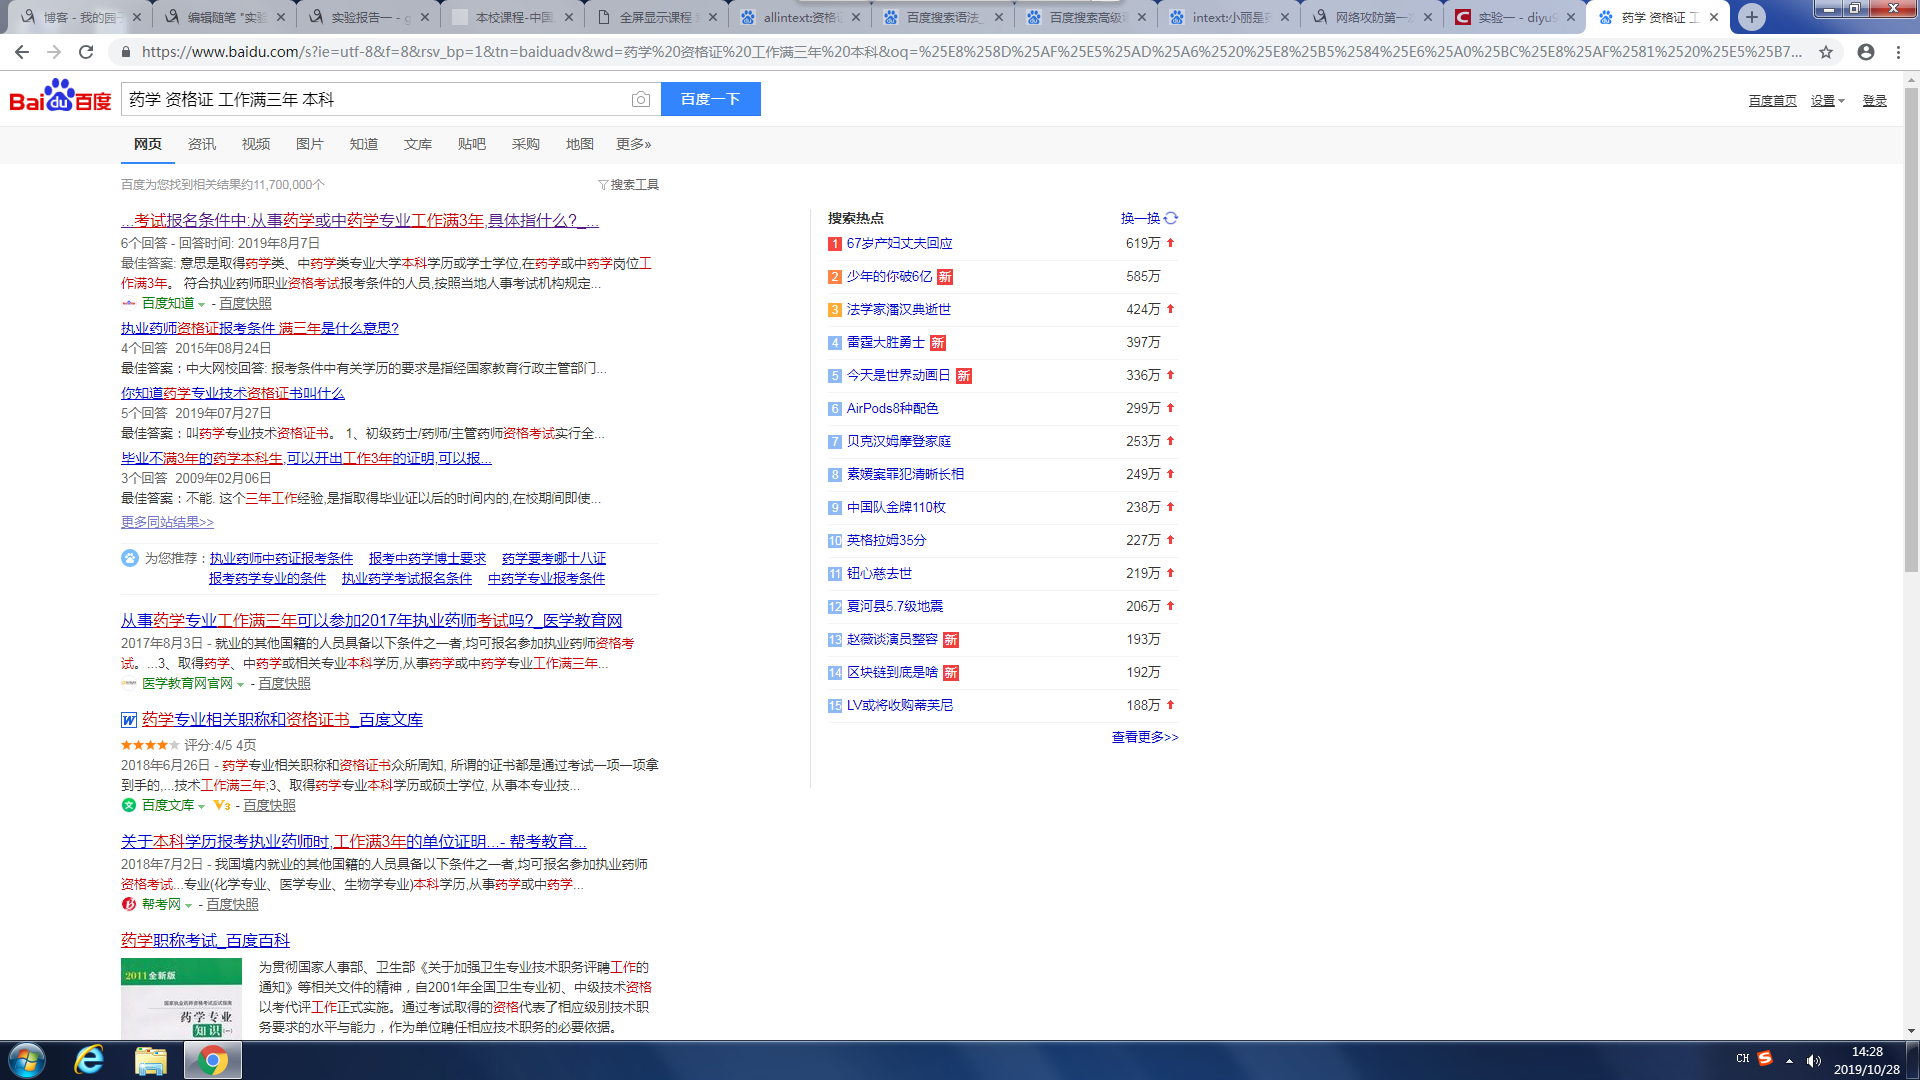Open the volume speaker tray icon
This screenshot has width=1920, height=1080.
click(x=1814, y=1061)
